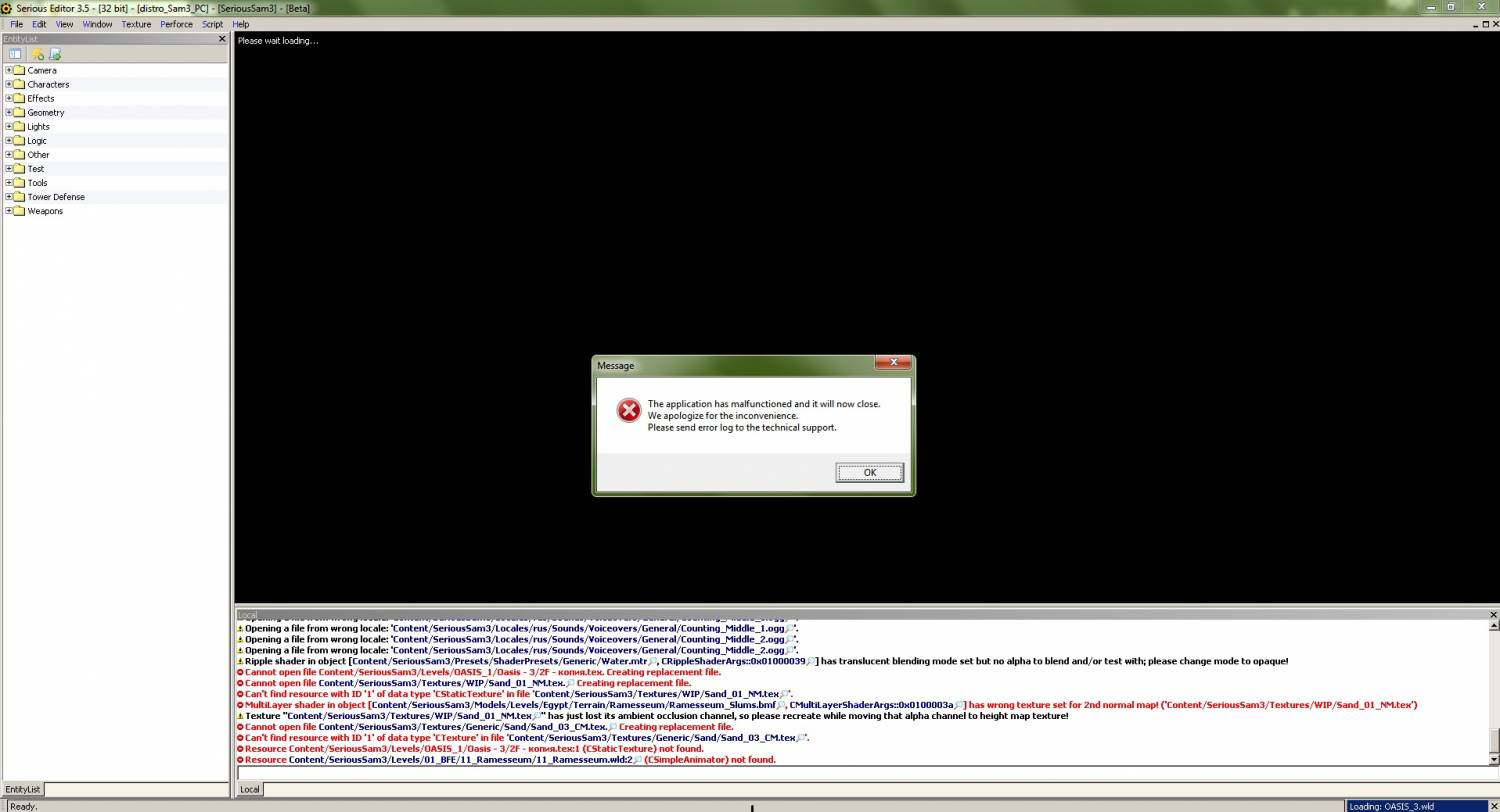Expand the Camera folder
Image resolution: width=1500 pixels, height=812 pixels.
click(9, 70)
